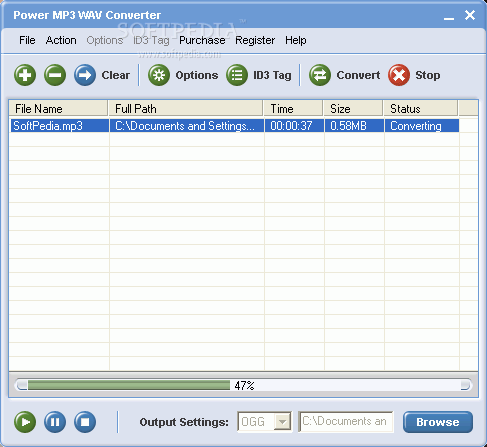Click the Browse button
Screen dimensions: 487x447
pos(438,422)
